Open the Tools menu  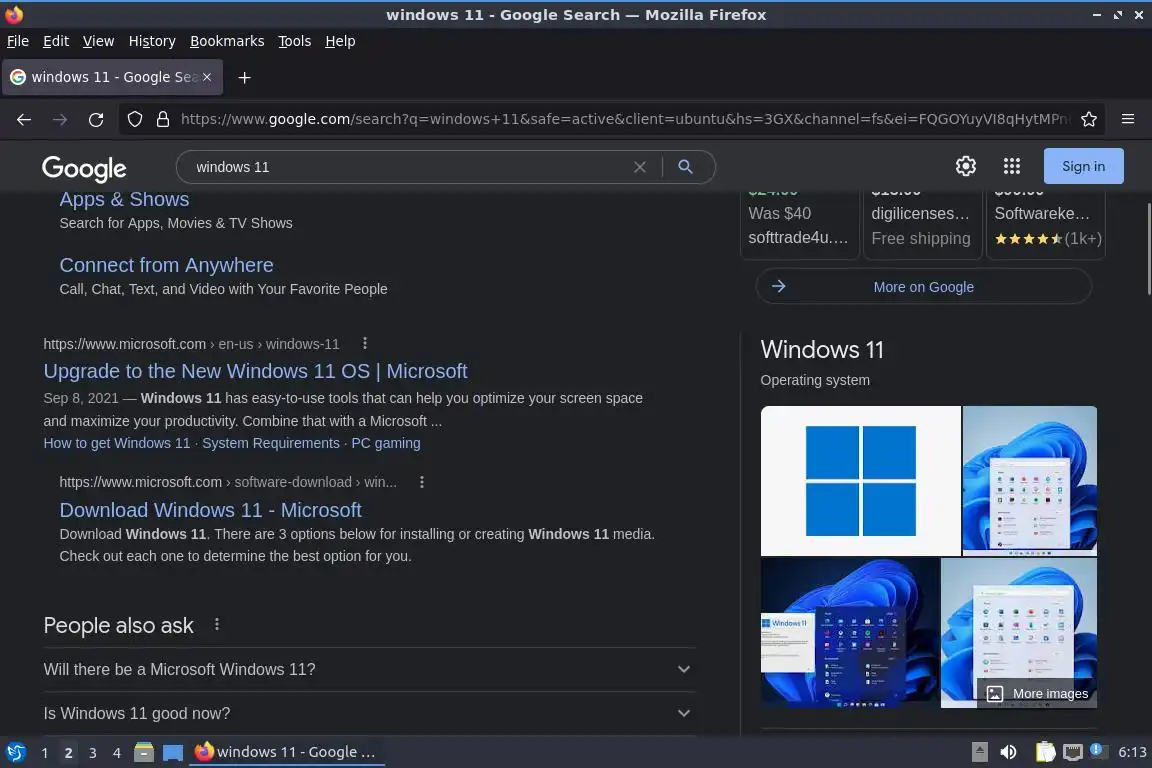click(x=295, y=41)
